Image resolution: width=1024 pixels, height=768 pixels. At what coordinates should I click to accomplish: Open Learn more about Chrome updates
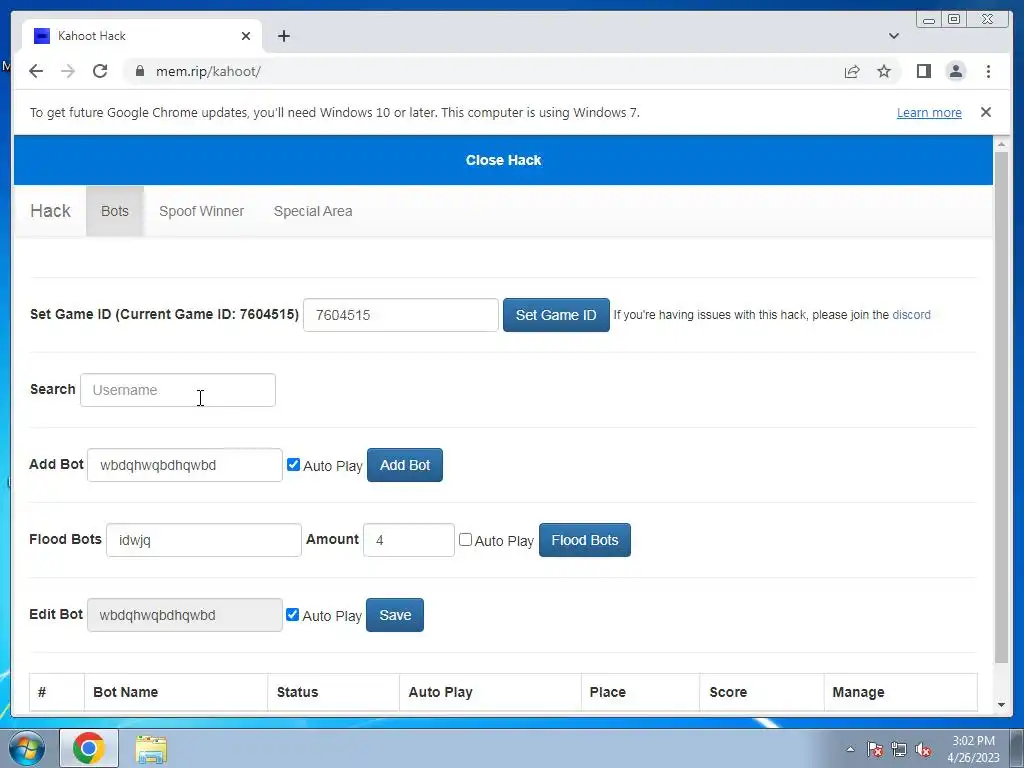click(x=929, y=112)
